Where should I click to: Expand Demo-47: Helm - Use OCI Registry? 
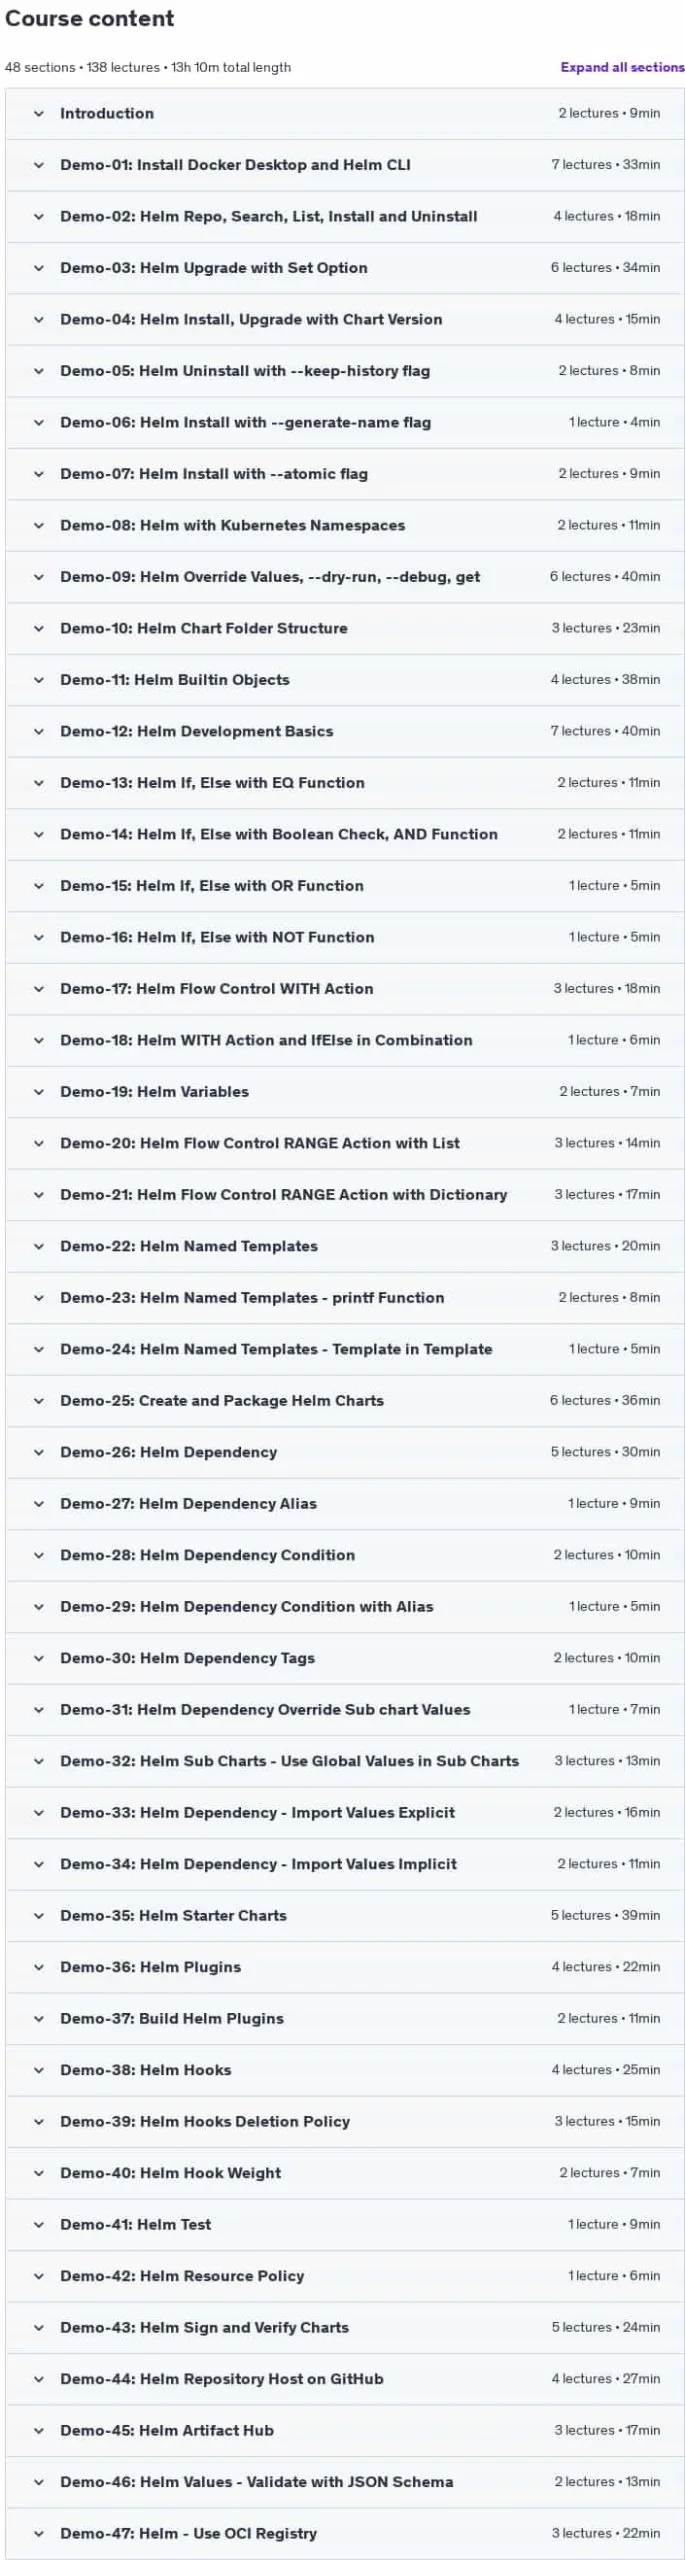[x=345, y=2534]
